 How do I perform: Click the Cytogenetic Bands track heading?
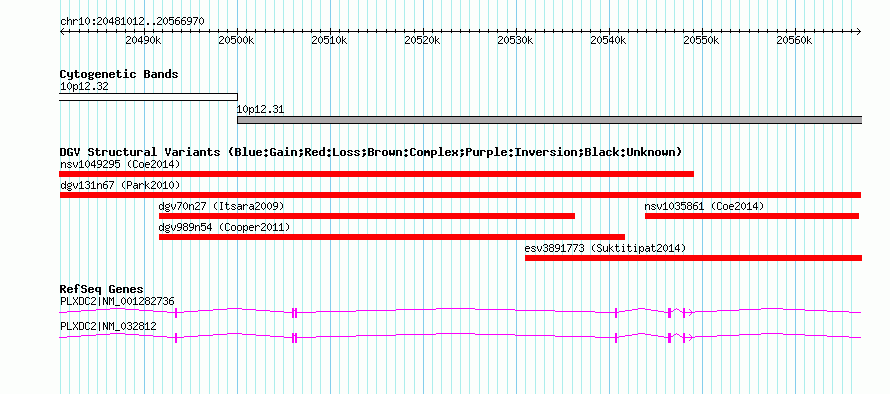click(x=119, y=74)
